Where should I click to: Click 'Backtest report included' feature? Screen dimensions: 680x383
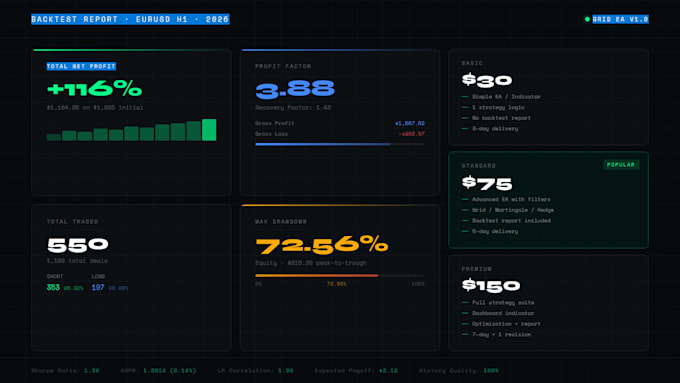click(511, 221)
